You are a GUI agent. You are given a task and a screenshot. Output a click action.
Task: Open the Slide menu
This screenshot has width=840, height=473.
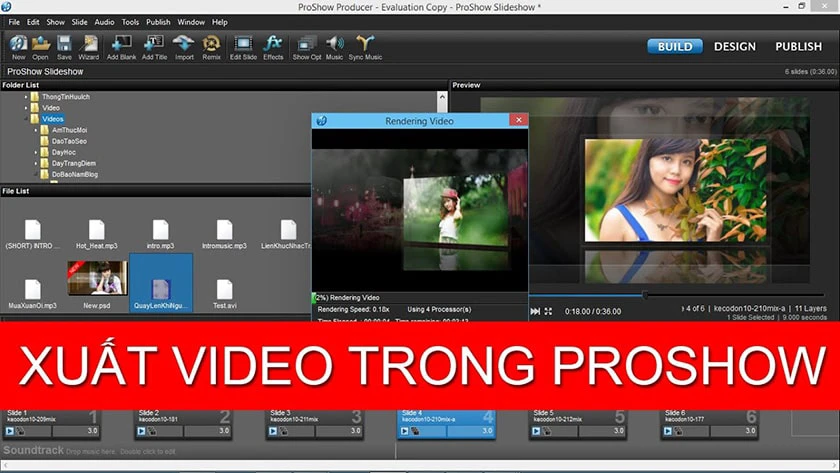tap(79, 22)
